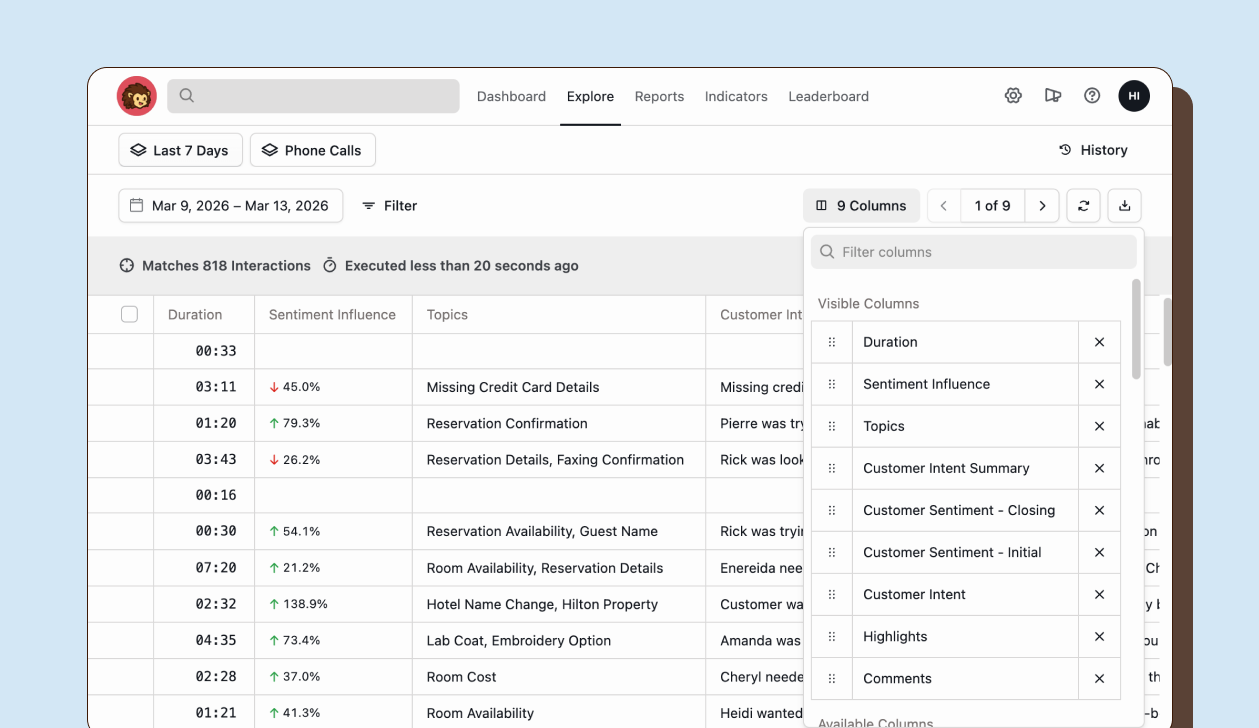Remove the Comments column
This screenshot has width=1259, height=728.
(1099, 678)
